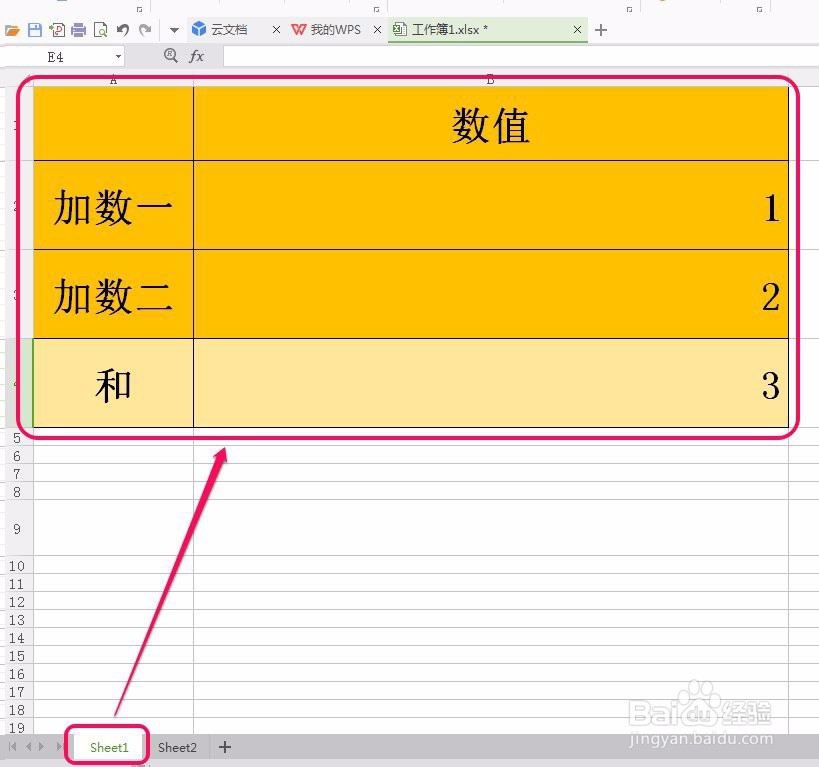Click the magnifier search icon
This screenshot has height=767, width=819.
[171, 55]
